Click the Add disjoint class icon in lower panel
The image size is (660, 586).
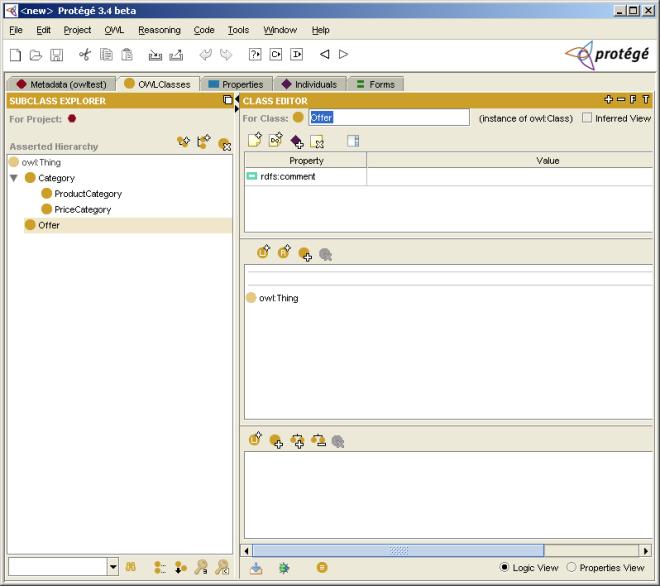click(276, 441)
